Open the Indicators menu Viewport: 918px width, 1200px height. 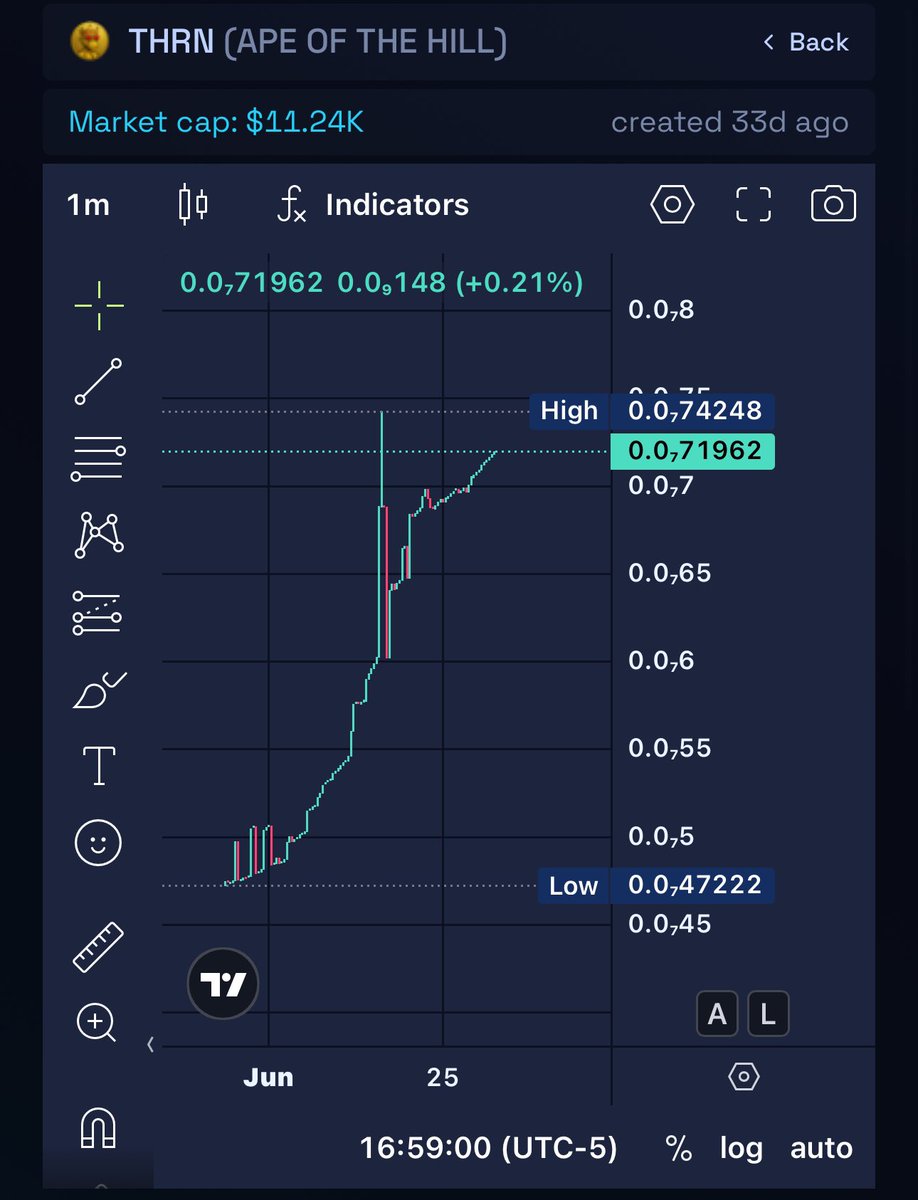coord(373,205)
